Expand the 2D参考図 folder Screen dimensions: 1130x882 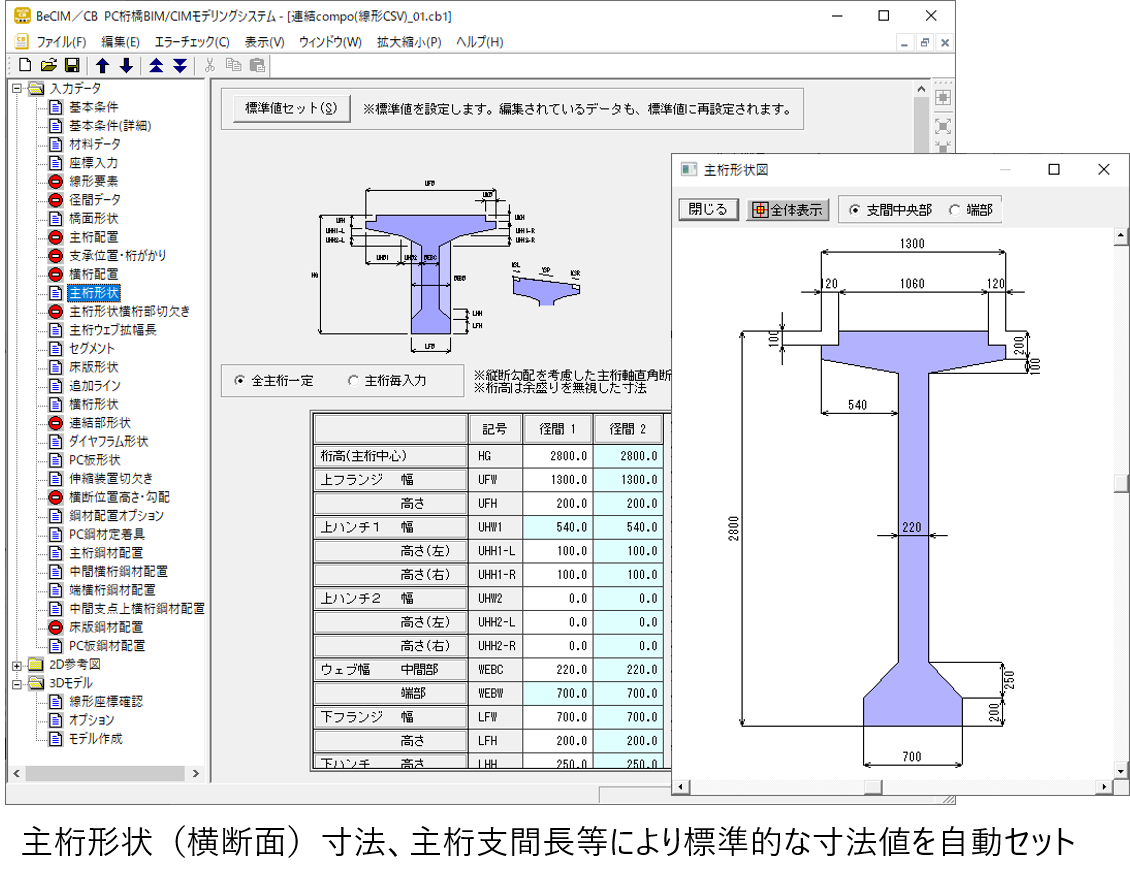coord(17,663)
